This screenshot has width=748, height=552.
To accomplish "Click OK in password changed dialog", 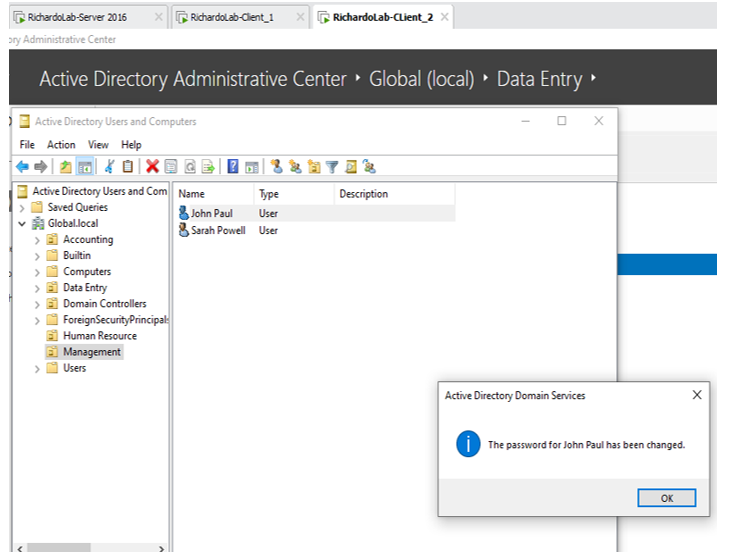I will (x=666, y=498).
